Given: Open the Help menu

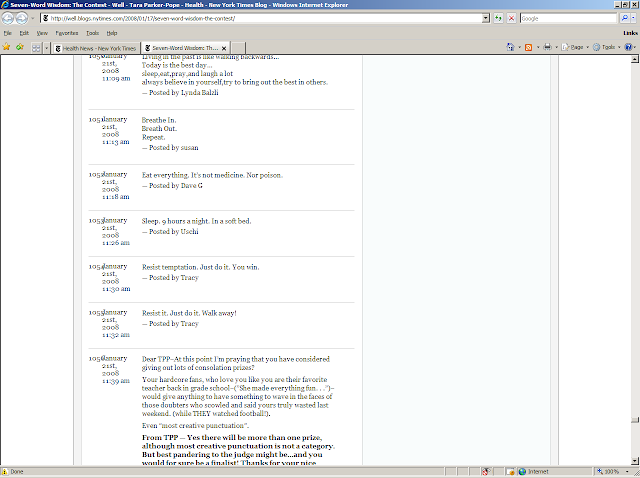Looking at the screenshot, I should point(112,33).
